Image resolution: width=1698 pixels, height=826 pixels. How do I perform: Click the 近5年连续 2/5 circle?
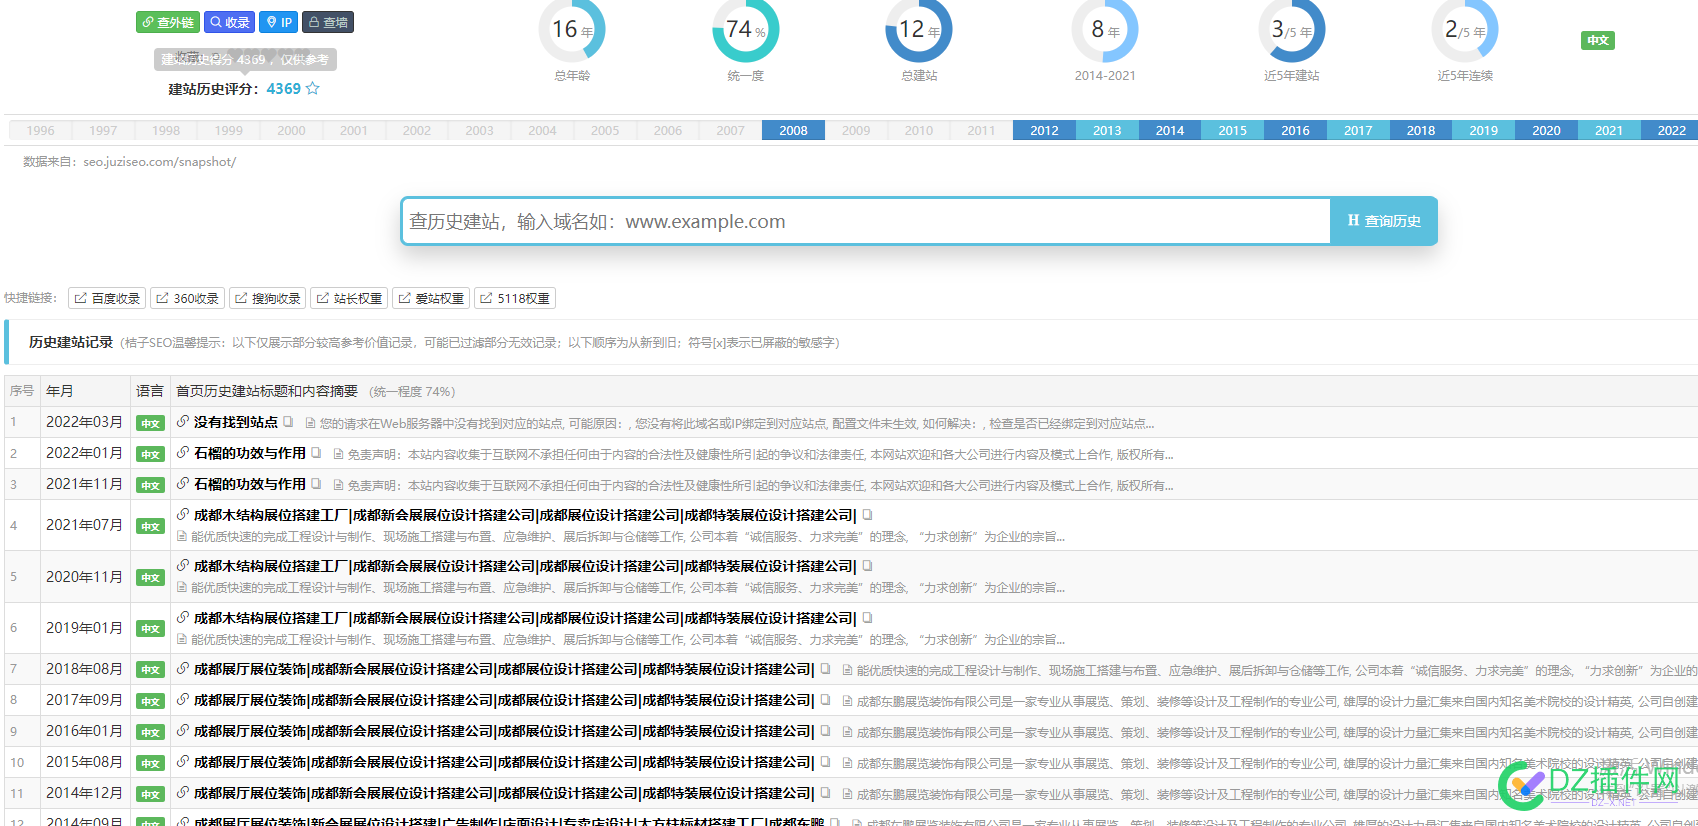[1465, 31]
